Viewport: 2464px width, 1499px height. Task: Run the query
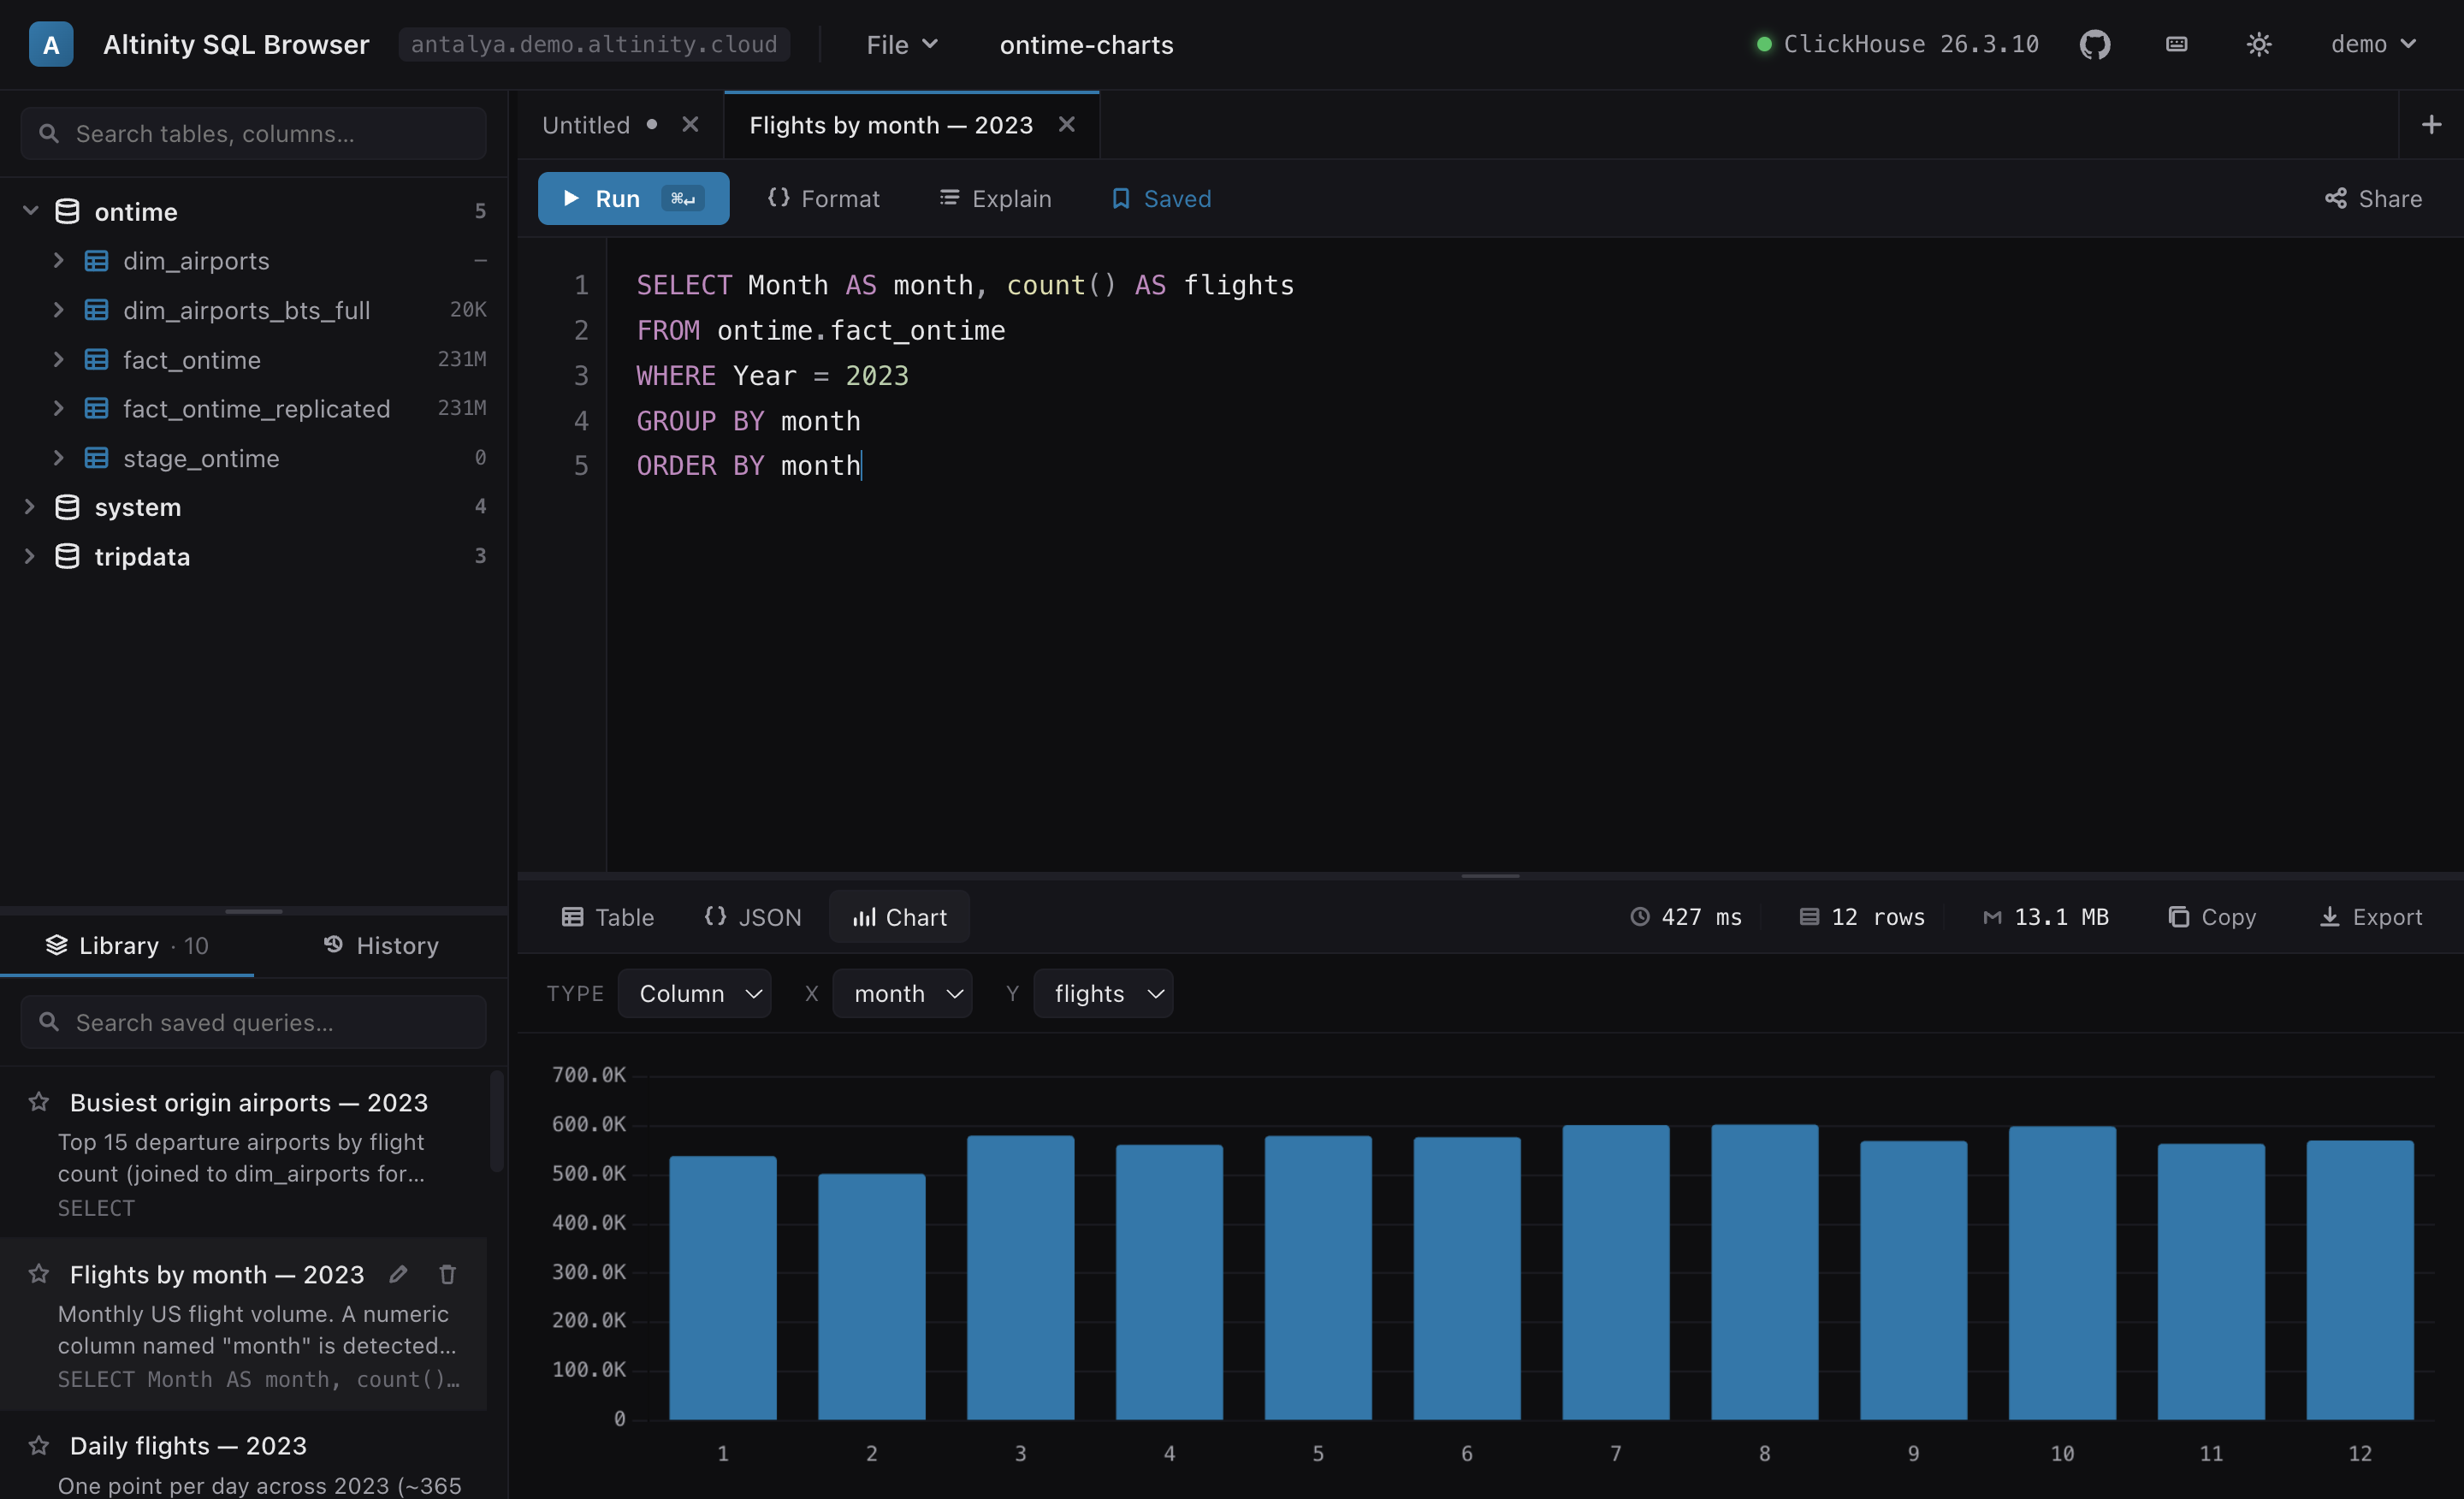pyautogui.click(x=633, y=198)
